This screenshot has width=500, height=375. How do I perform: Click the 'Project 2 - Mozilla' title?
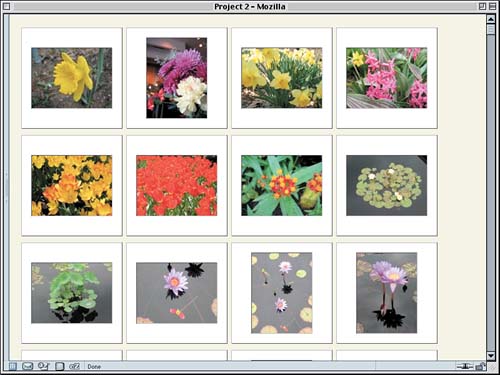click(x=250, y=7)
